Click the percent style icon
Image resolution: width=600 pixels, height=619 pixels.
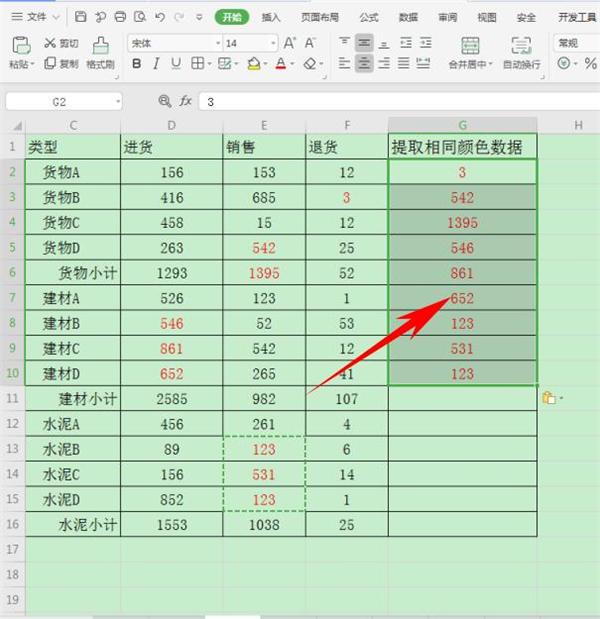click(591, 64)
